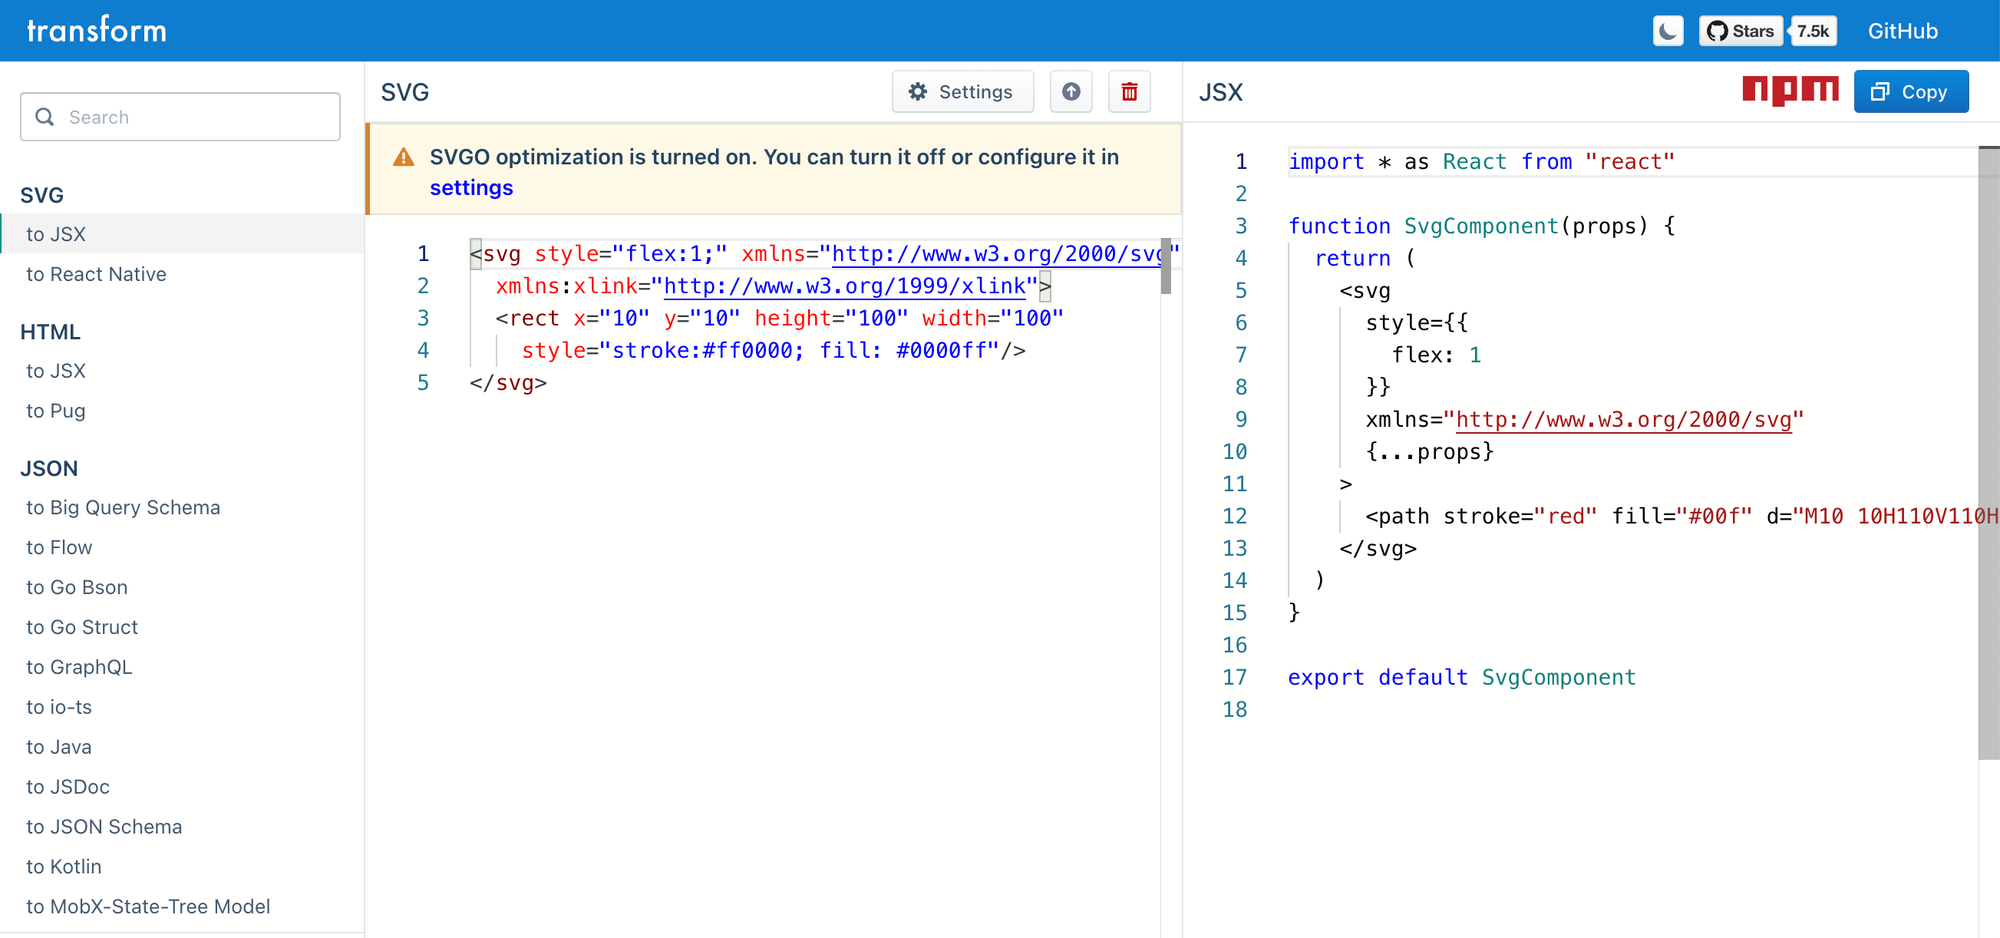Click the GitHub Stars button
This screenshot has height=938, width=2000.
tap(1741, 31)
